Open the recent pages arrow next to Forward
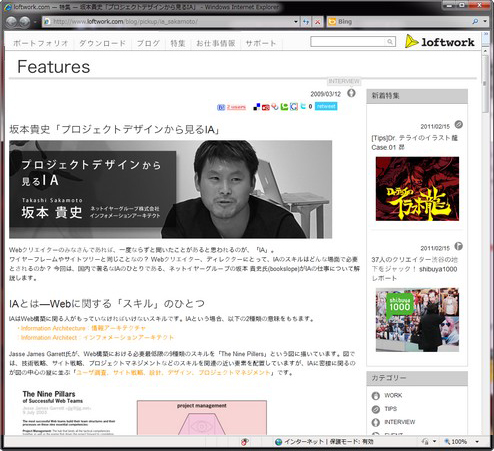The image size is (494, 451). (35, 22)
